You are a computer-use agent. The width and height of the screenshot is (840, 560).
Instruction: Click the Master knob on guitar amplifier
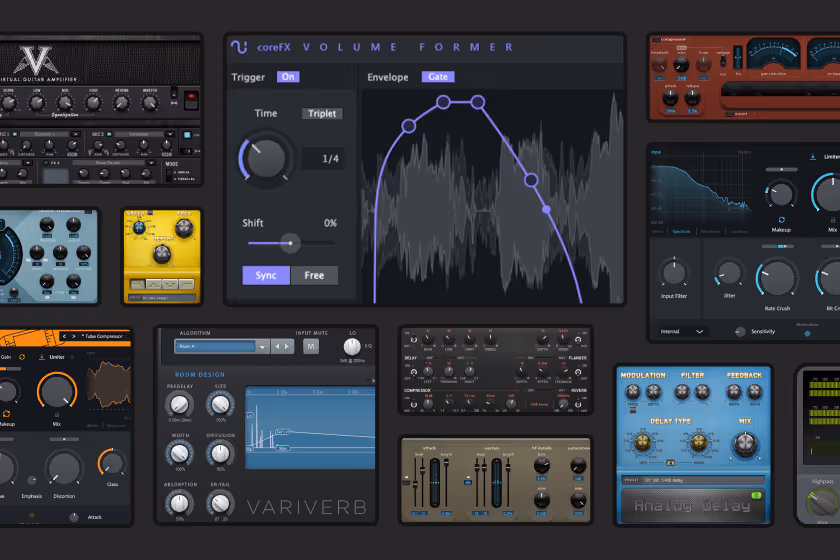click(150, 102)
